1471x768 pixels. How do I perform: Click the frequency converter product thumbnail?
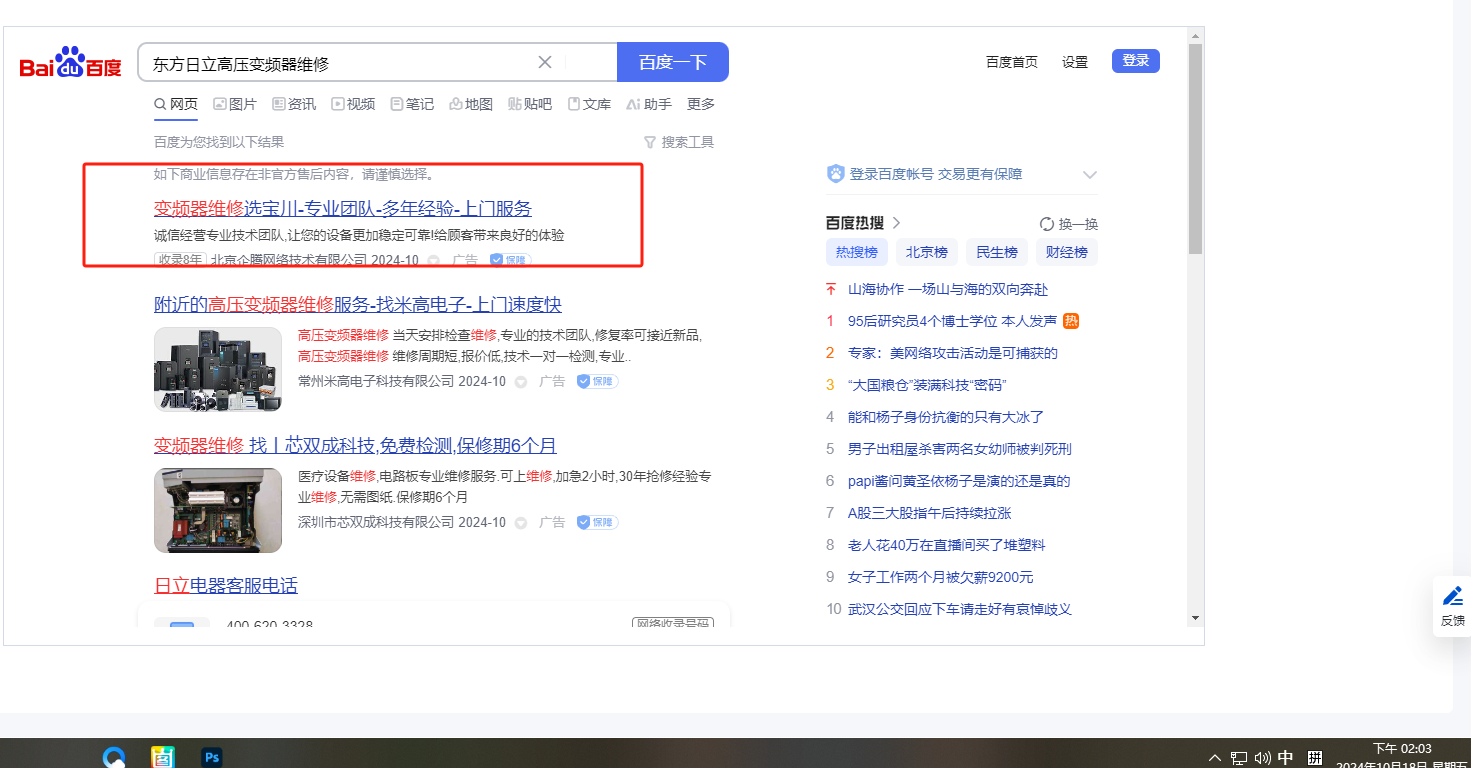(218, 369)
